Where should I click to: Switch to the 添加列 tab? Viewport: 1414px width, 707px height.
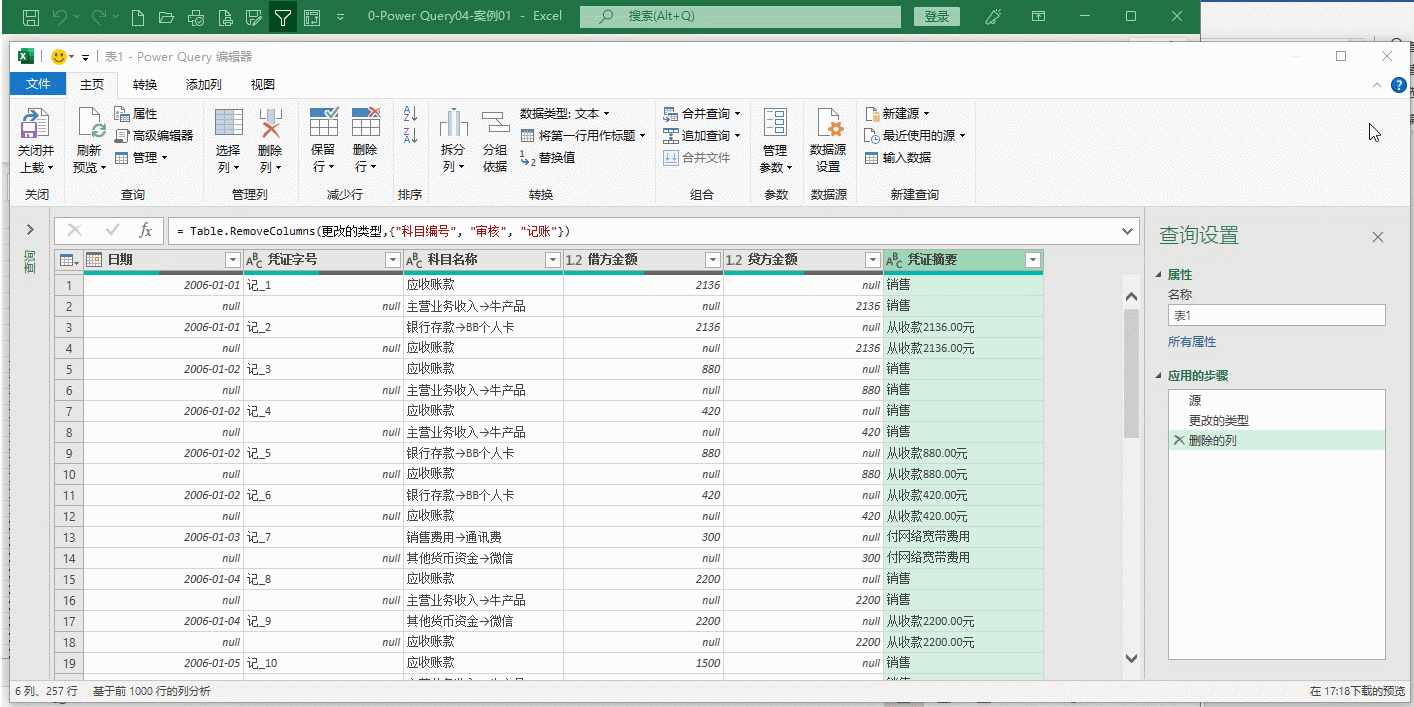coord(203,85)
